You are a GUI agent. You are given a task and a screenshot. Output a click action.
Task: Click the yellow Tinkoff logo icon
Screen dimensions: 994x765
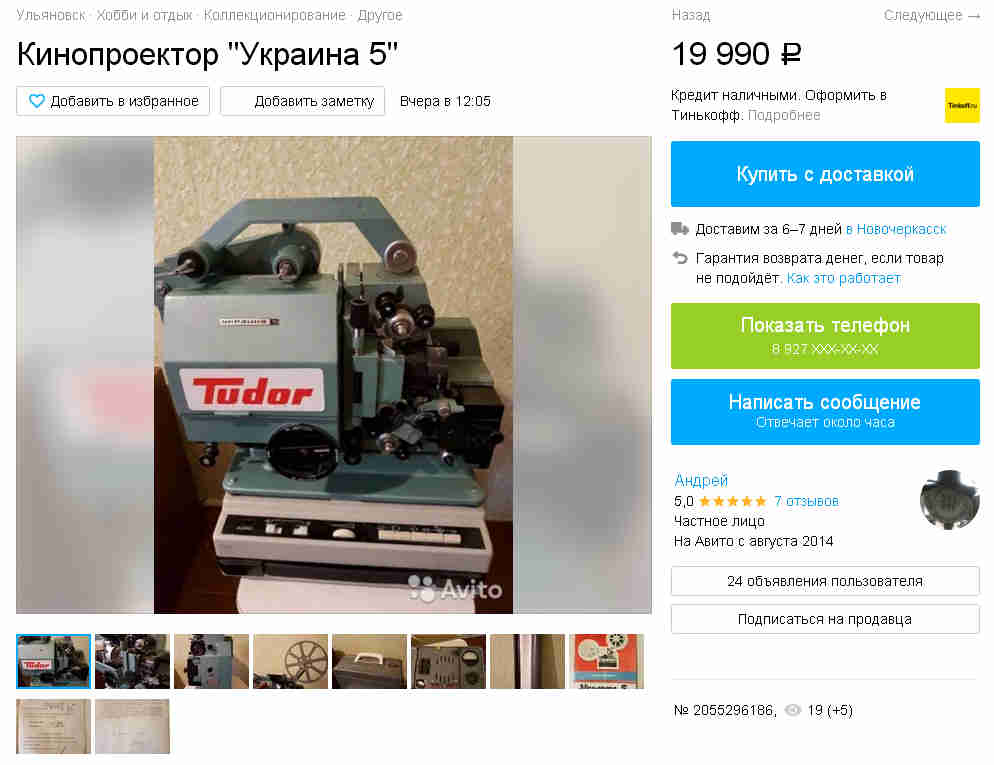962,105
